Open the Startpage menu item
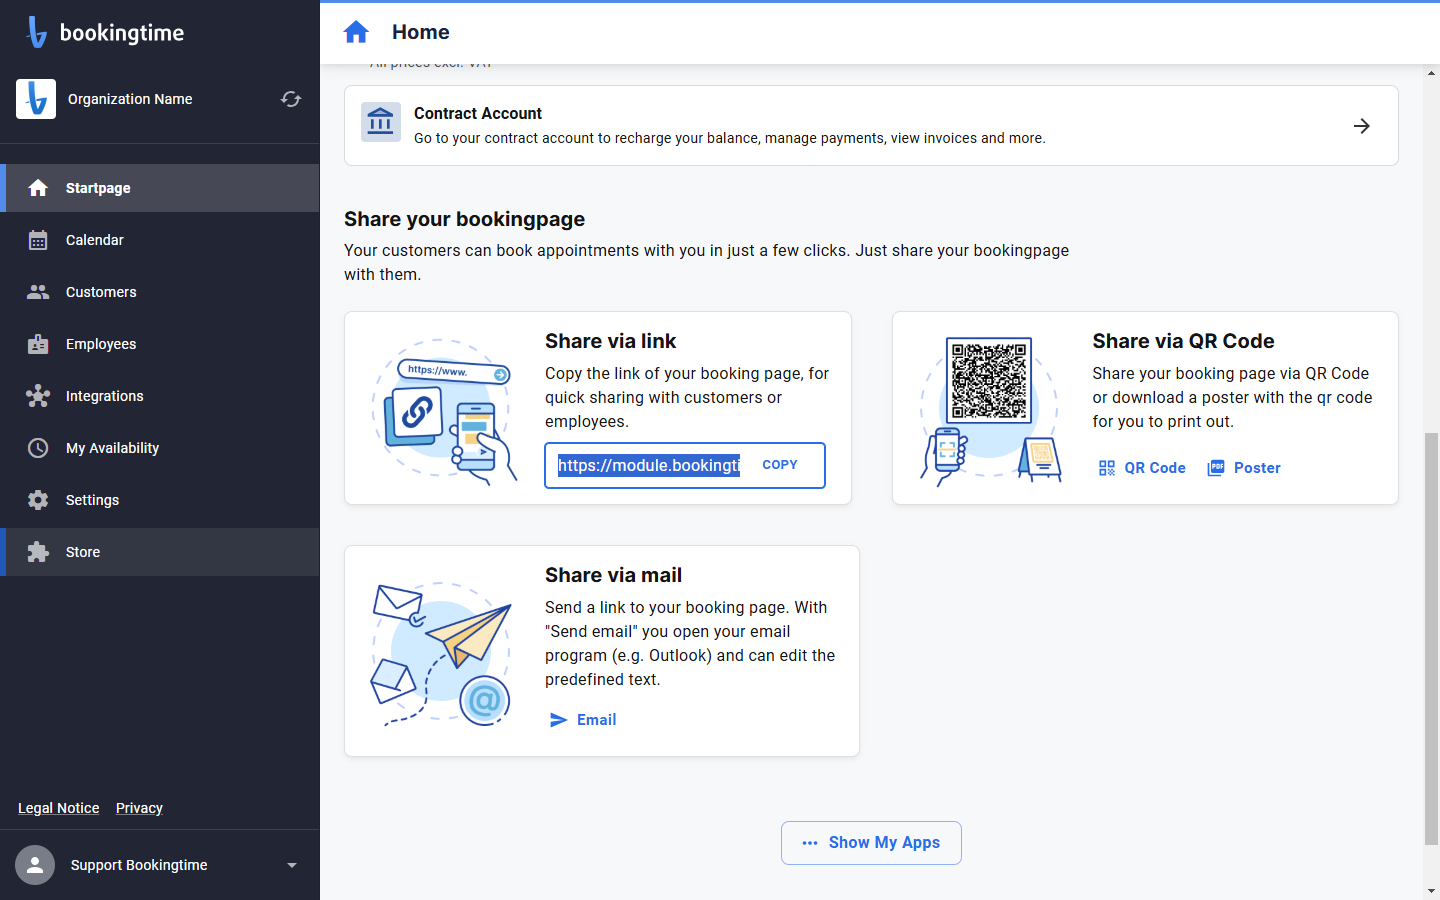The height and width of the screenshot is (900, 1440). coord(160,188)
